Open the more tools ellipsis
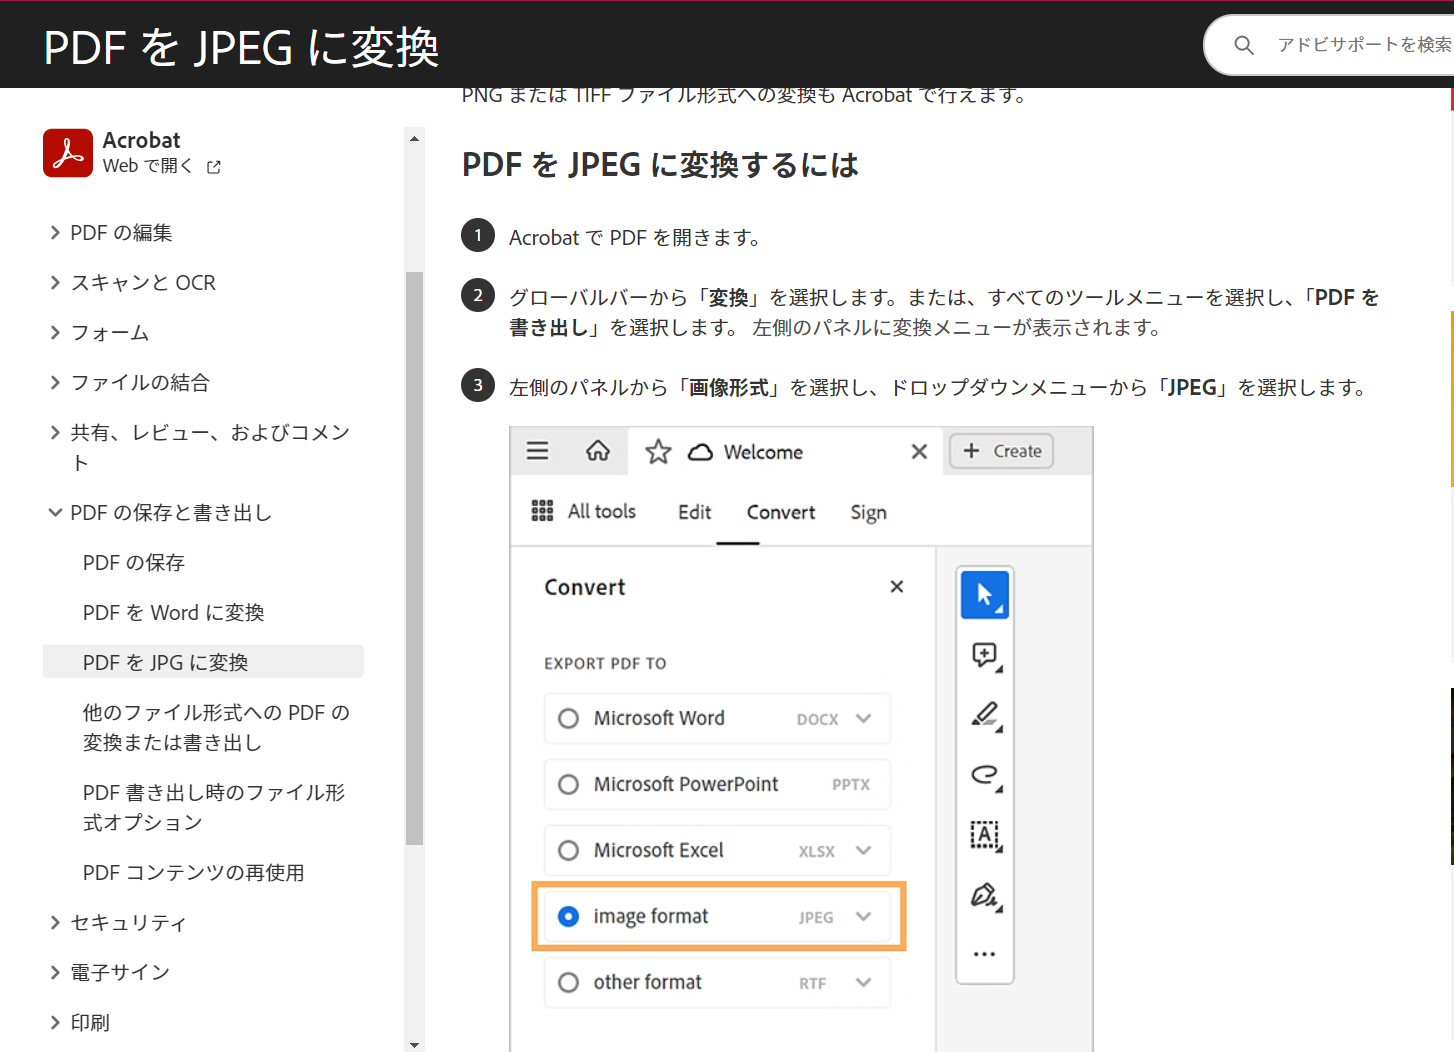 [985, 954]
